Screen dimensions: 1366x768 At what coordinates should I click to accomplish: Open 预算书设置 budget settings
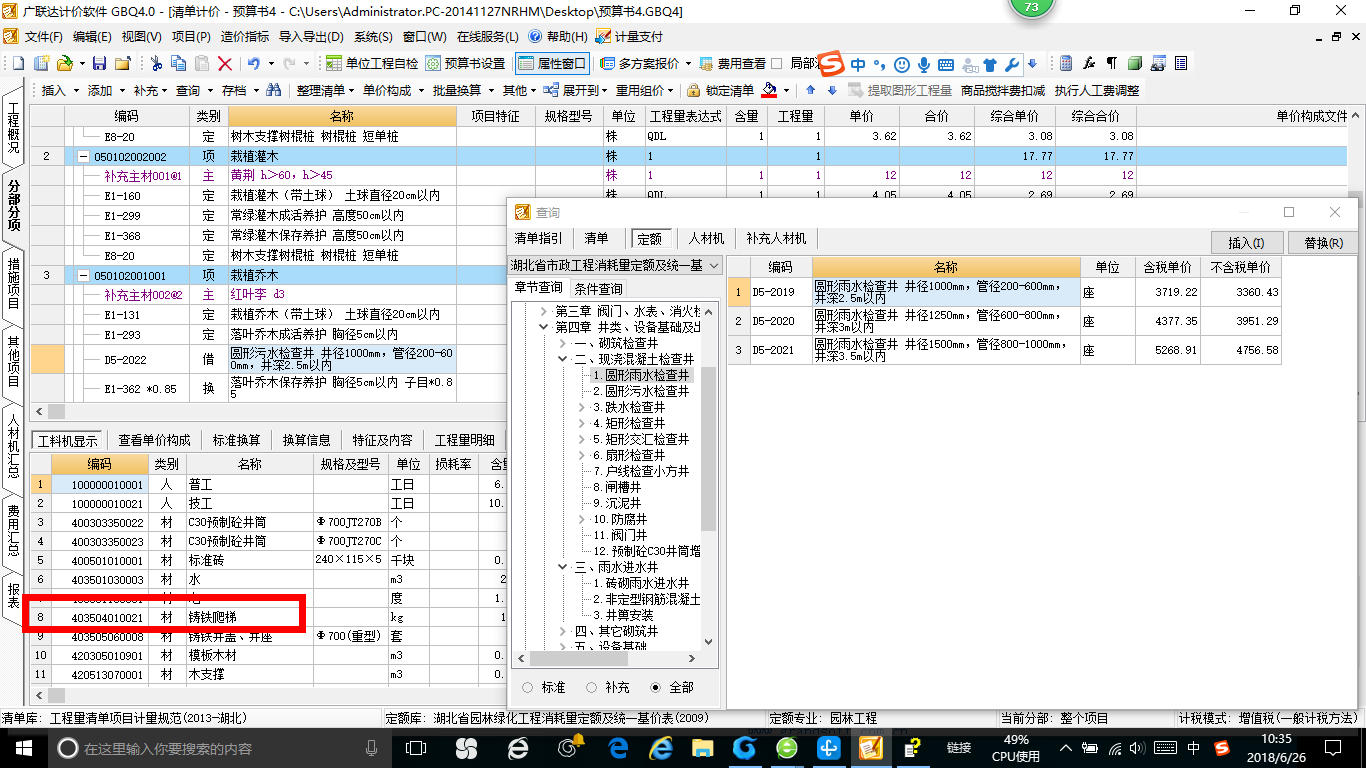[x=466, y=63]
